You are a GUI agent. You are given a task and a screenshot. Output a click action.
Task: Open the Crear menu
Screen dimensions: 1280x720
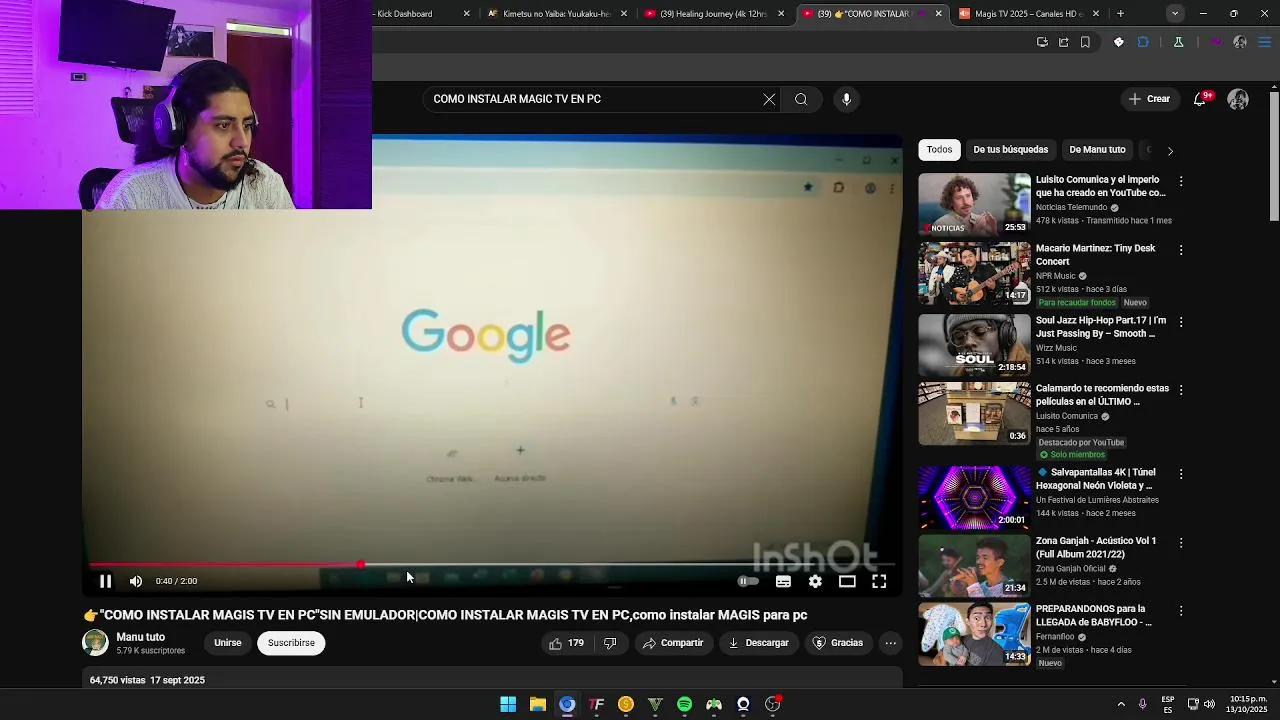[x=1149, y=99]
